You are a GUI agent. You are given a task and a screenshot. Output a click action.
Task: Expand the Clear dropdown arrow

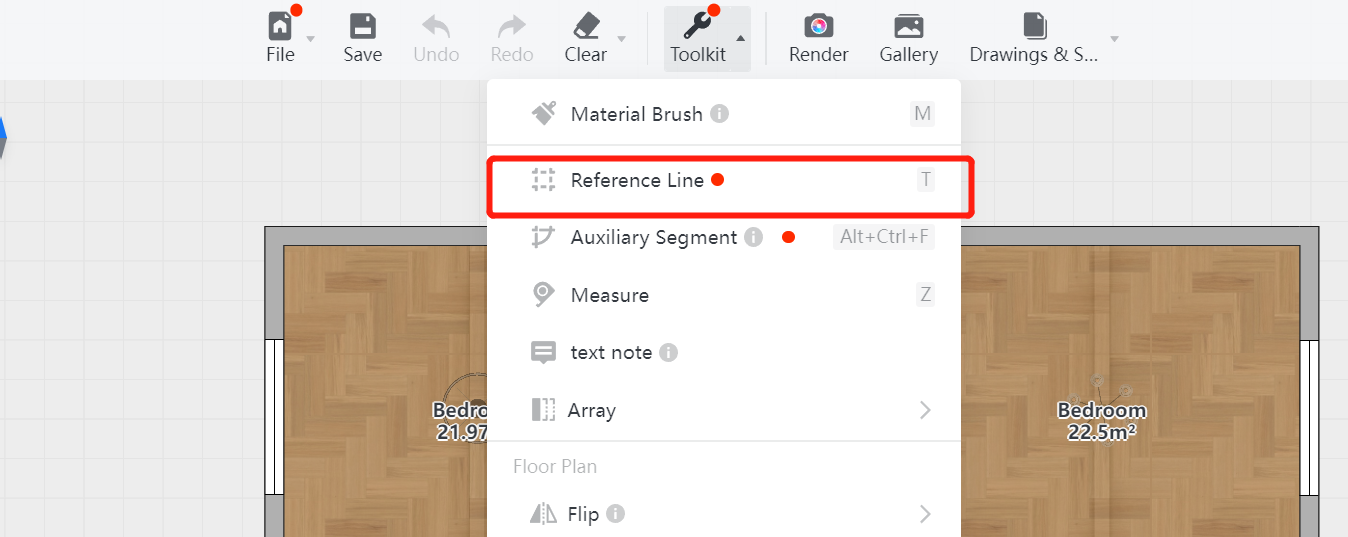click(x=622, y=39)
